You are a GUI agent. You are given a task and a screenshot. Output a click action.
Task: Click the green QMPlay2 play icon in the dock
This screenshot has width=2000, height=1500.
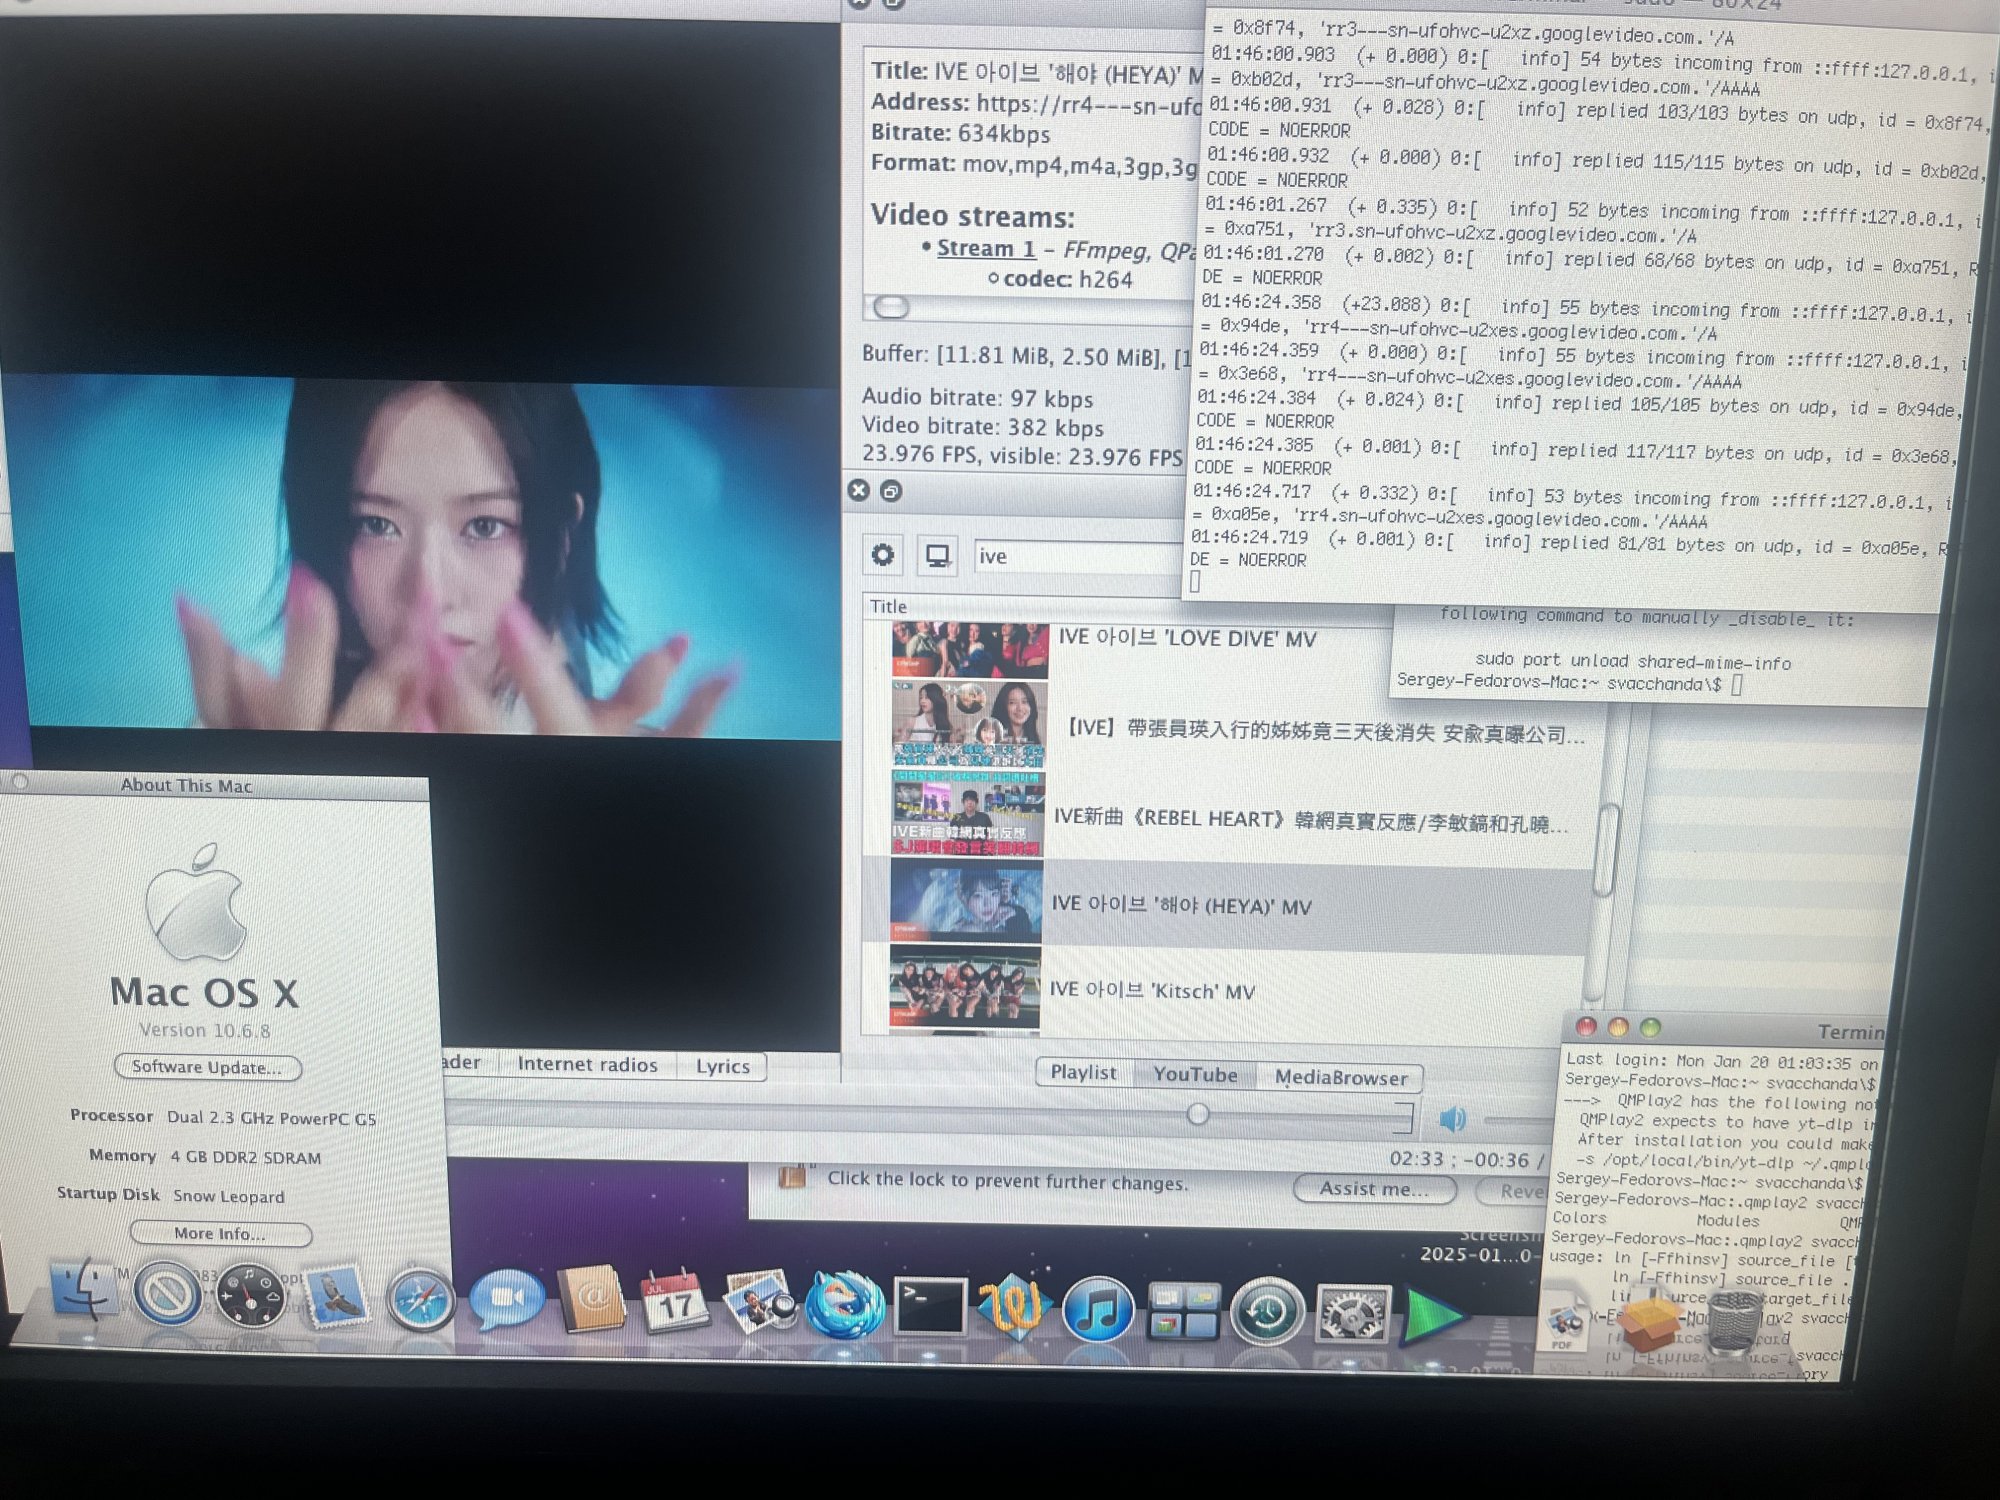pyautogui.click(x=1432, y=1316)
